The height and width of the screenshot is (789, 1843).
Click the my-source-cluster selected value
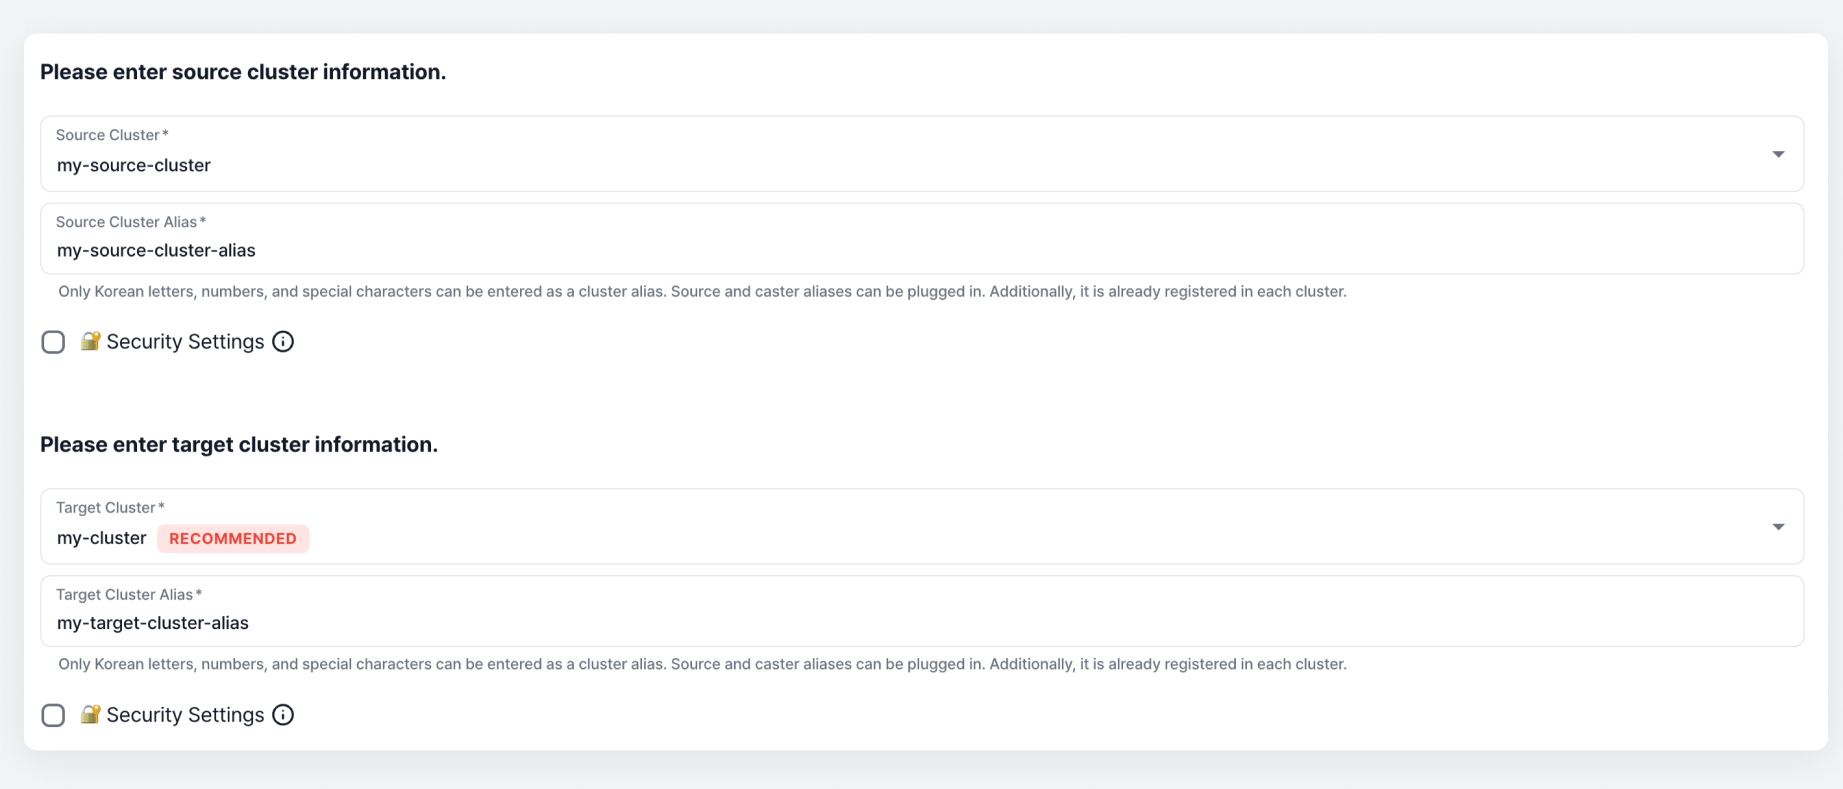coord(134,165)
